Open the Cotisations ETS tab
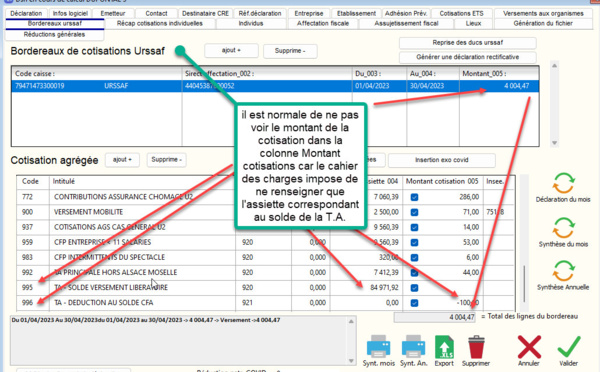 [x=461, y=13]
